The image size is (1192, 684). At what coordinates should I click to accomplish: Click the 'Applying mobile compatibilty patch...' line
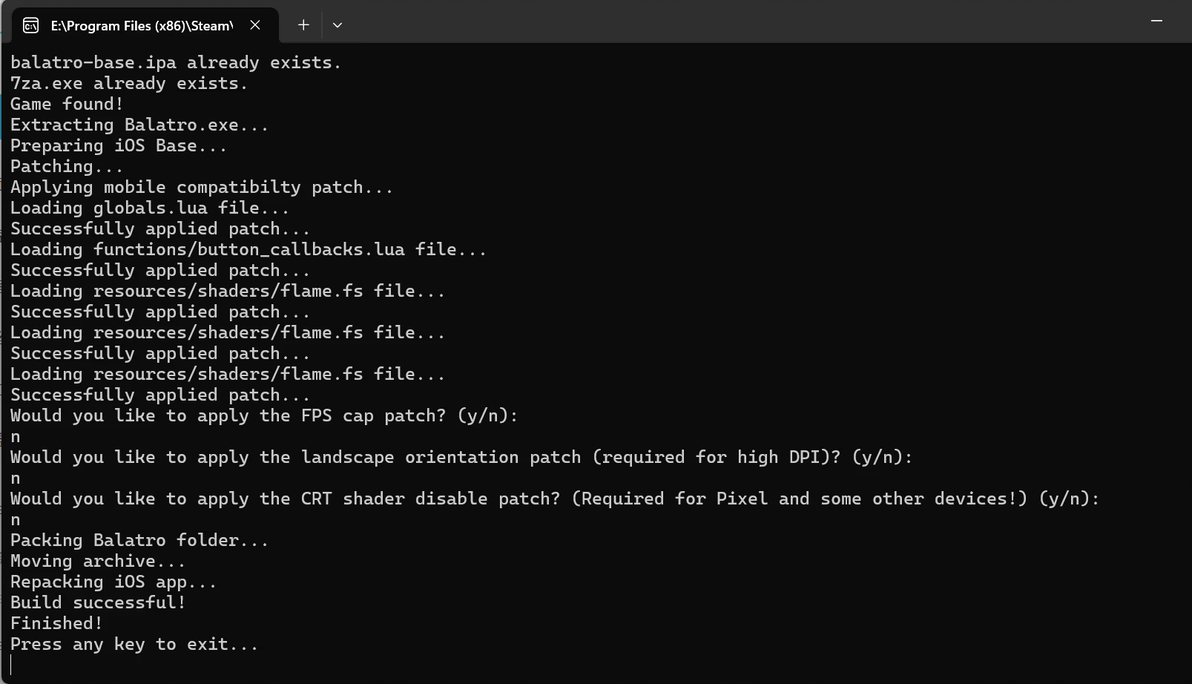(201, 187)
